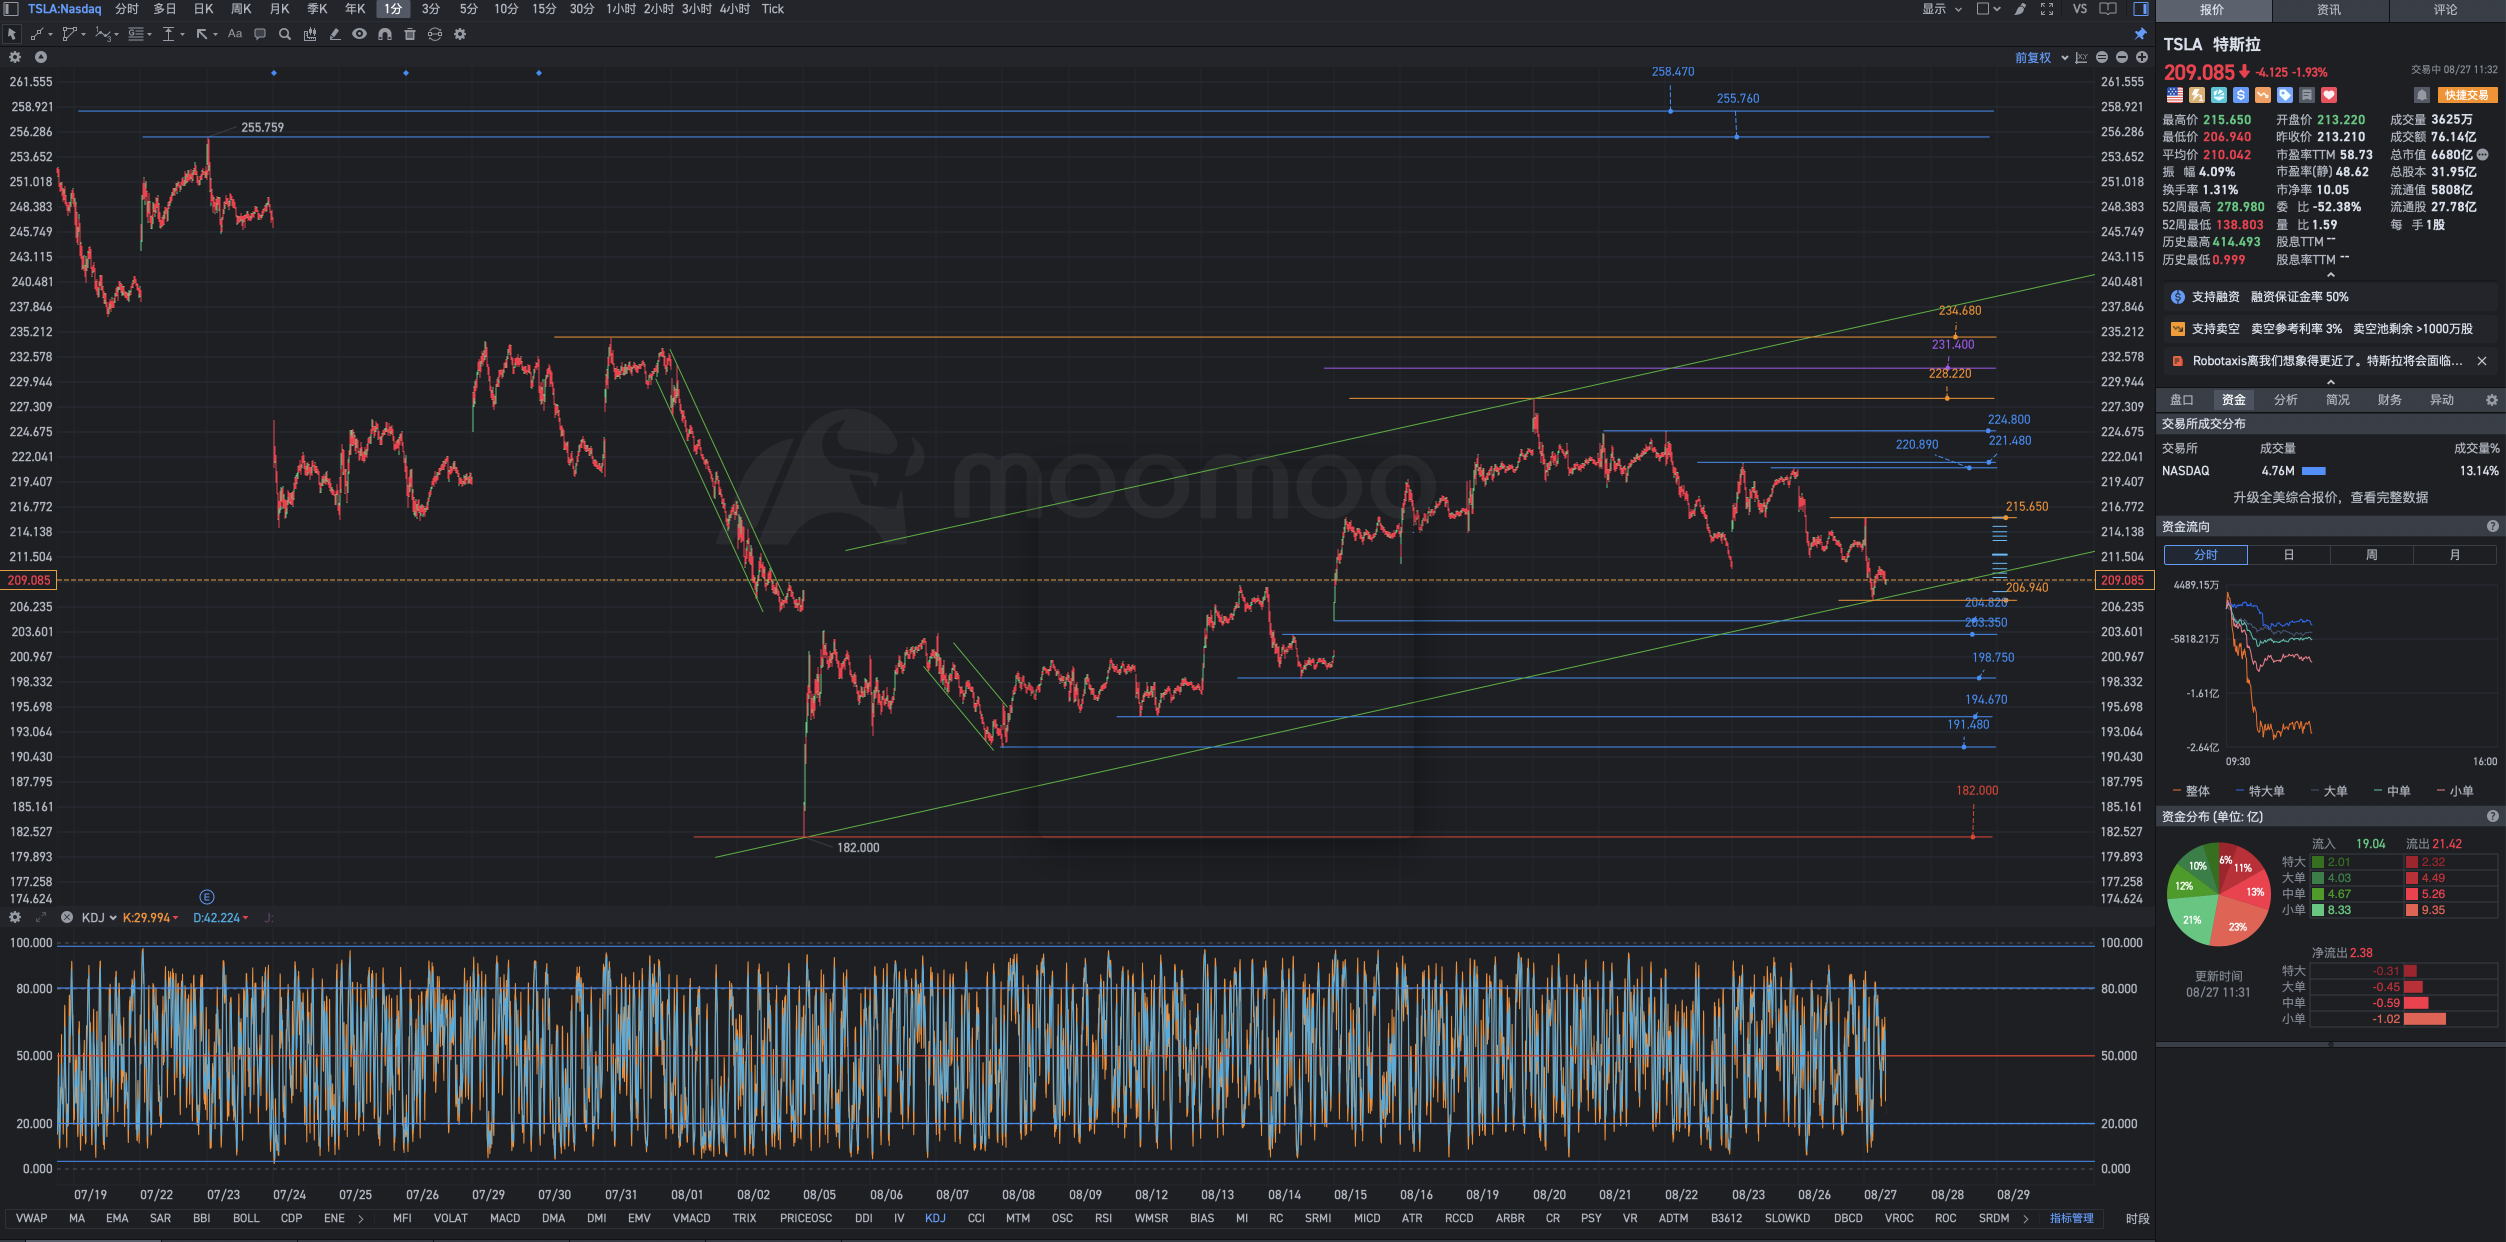Screen dimensions: 2506x1242
Task: Toggle the blue pin icon
Action: [x=2141, y=34]
